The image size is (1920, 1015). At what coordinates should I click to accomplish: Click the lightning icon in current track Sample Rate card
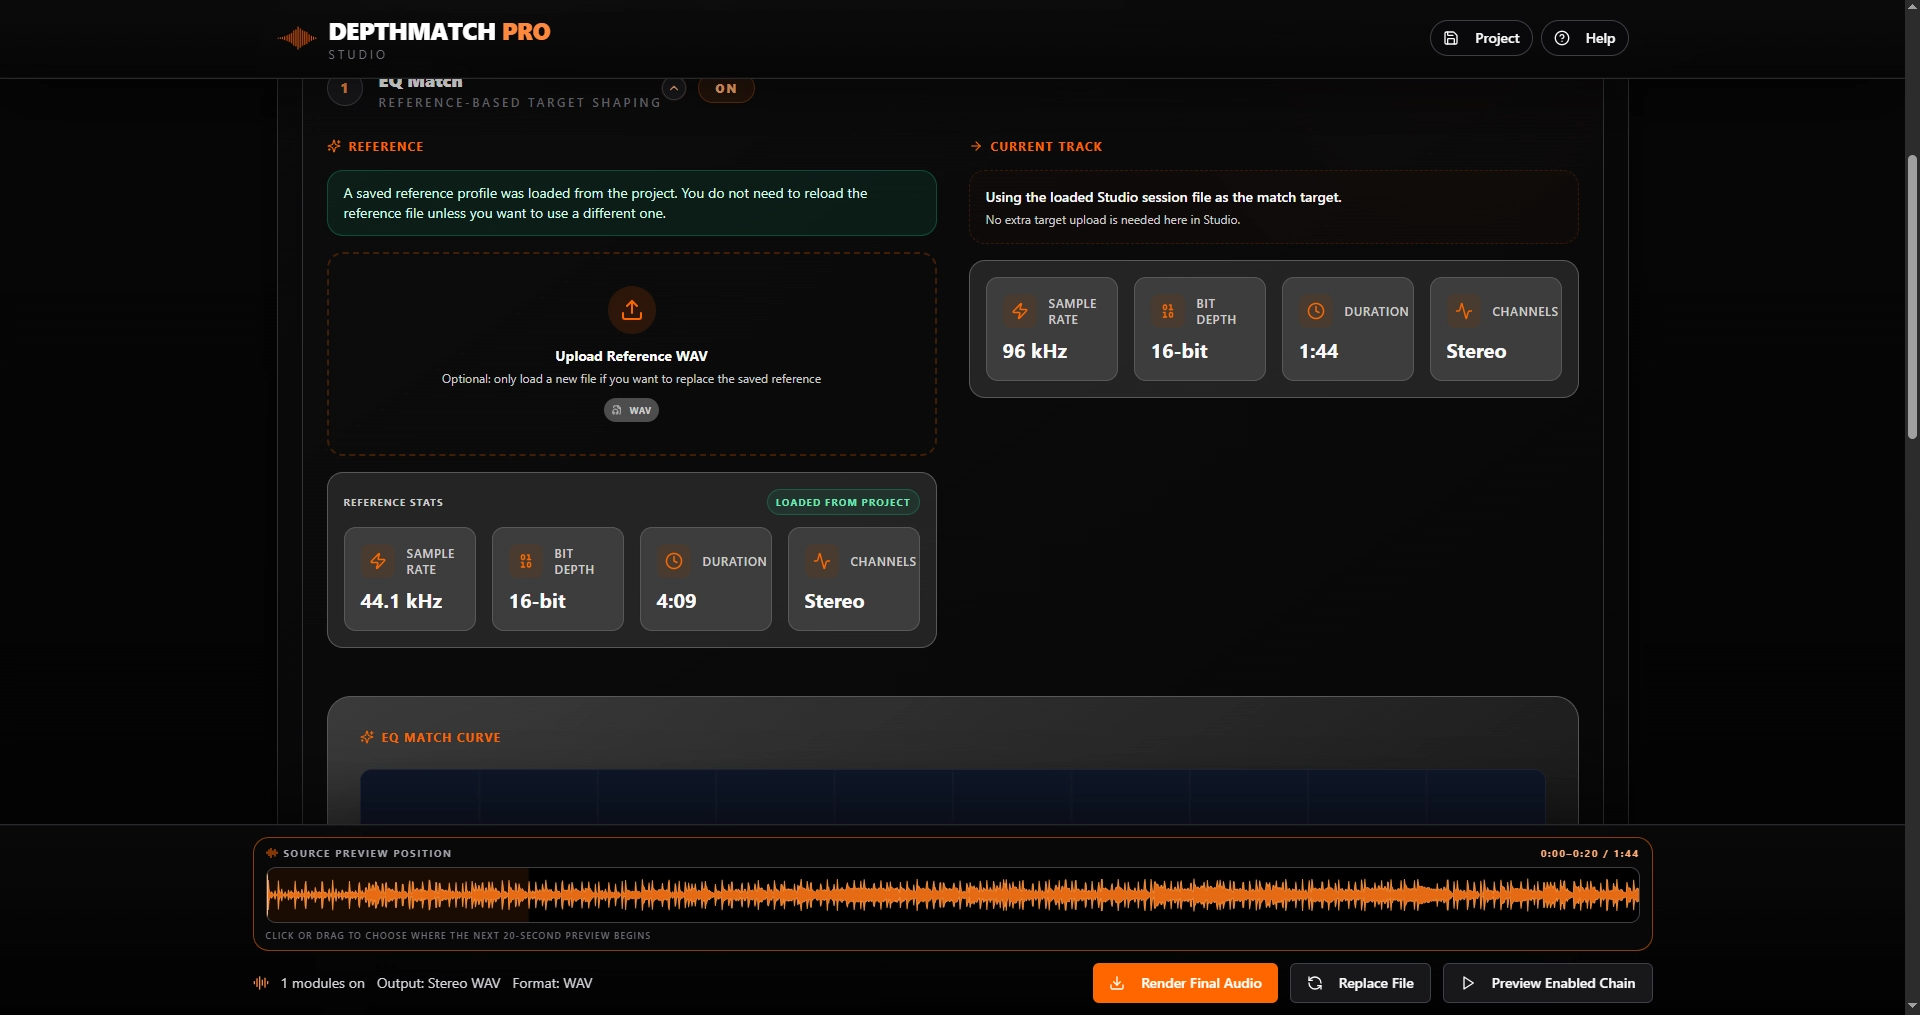click(1020, 311)
